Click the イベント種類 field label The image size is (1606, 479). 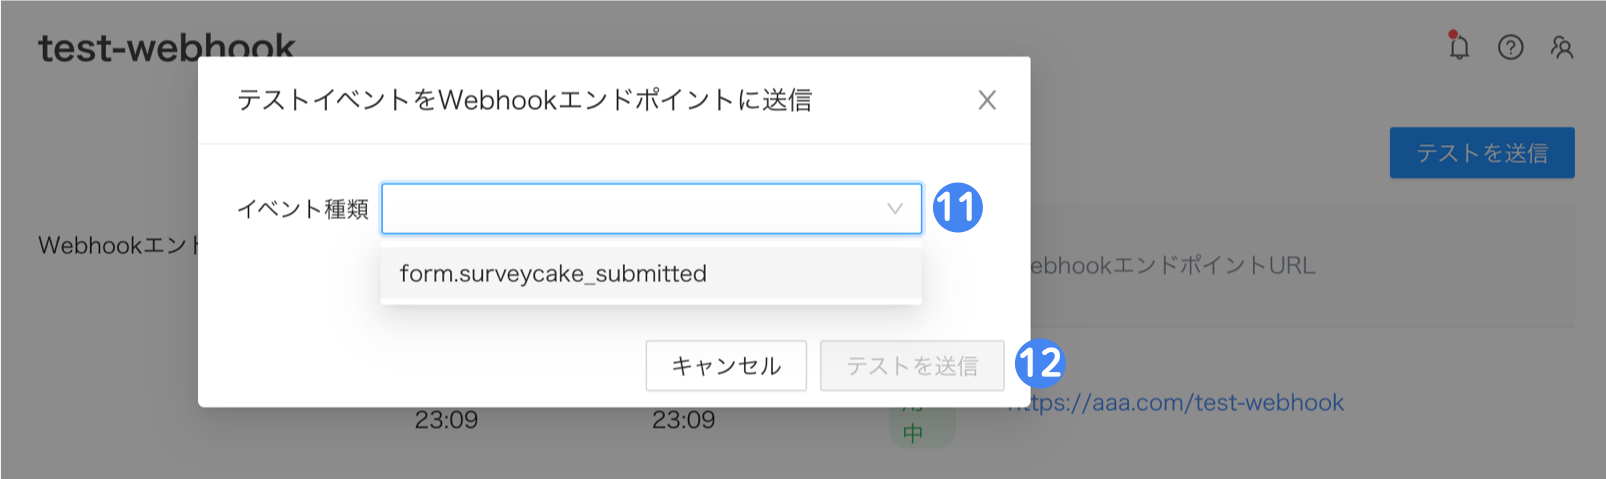[x=303, y=209]
